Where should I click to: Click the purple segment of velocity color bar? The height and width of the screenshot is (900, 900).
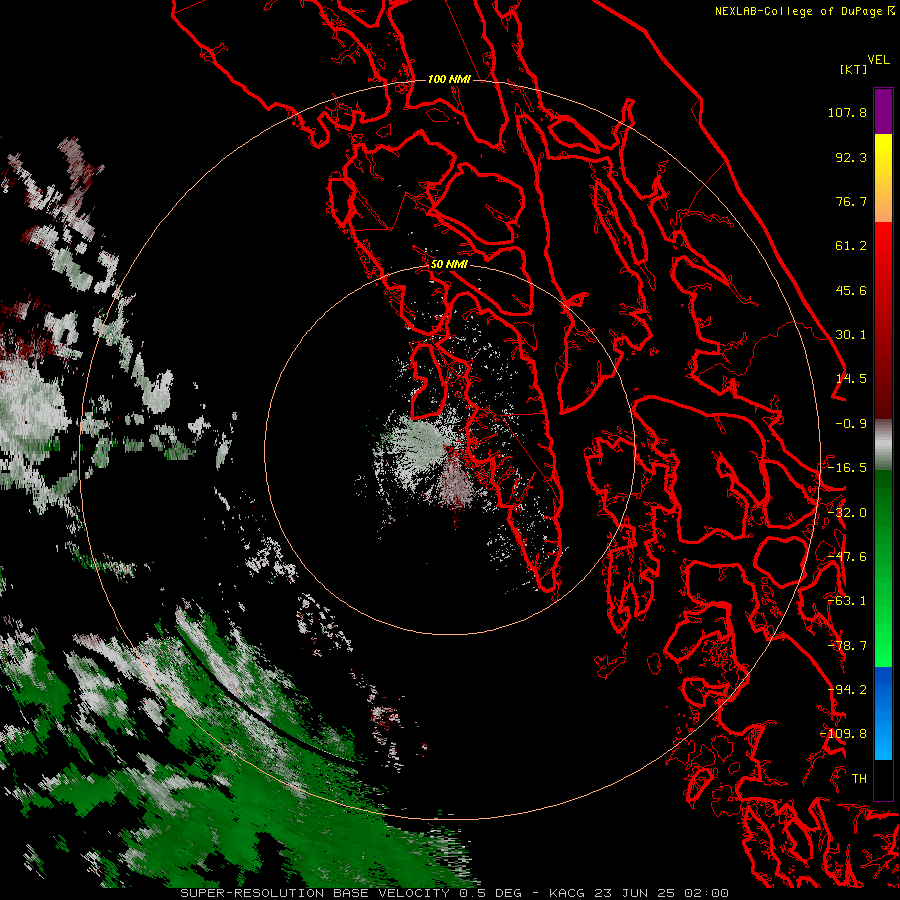click(883, 111)
